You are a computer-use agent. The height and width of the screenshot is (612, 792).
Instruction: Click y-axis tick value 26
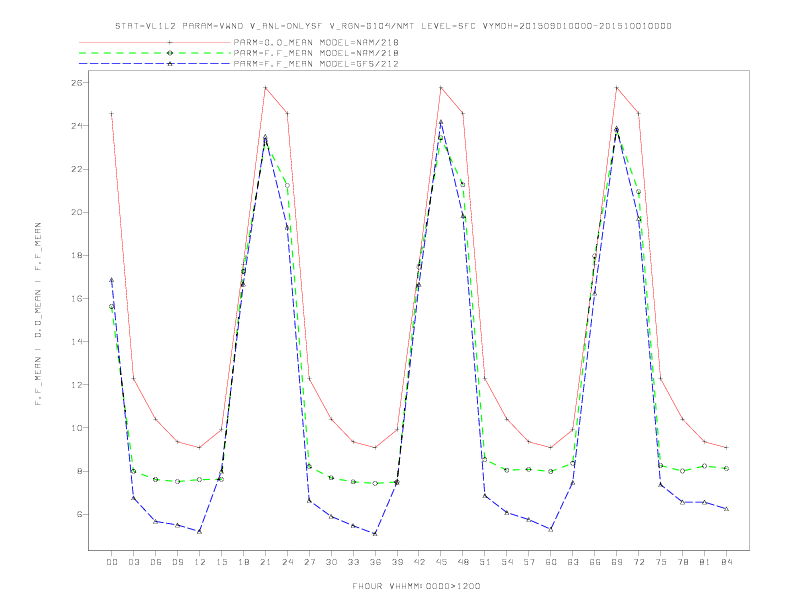pos(76,82)
